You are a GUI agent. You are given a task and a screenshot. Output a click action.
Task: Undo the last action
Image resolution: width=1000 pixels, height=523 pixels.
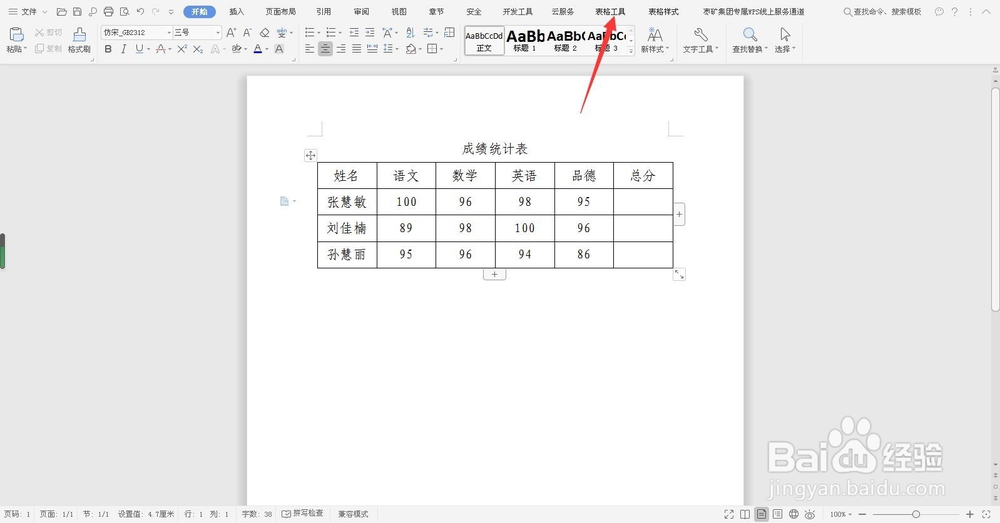point(140,11)
